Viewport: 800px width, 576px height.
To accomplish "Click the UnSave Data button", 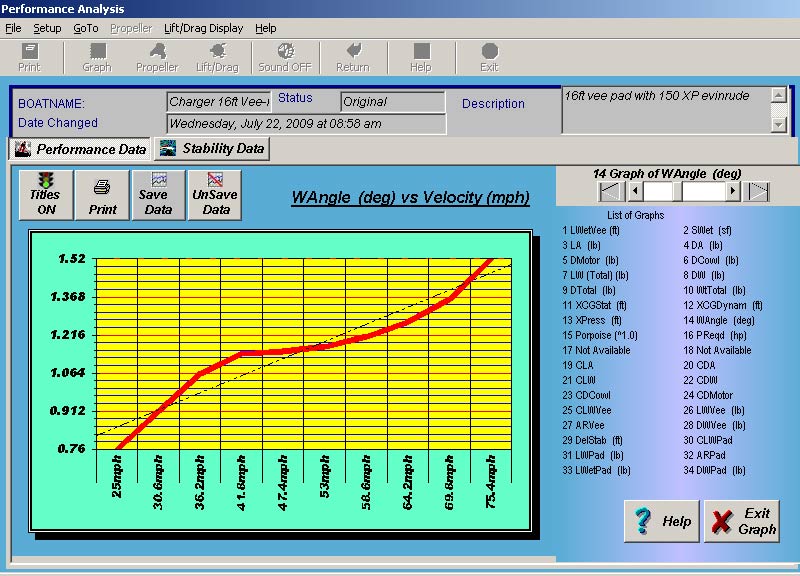I will (215, 195).
